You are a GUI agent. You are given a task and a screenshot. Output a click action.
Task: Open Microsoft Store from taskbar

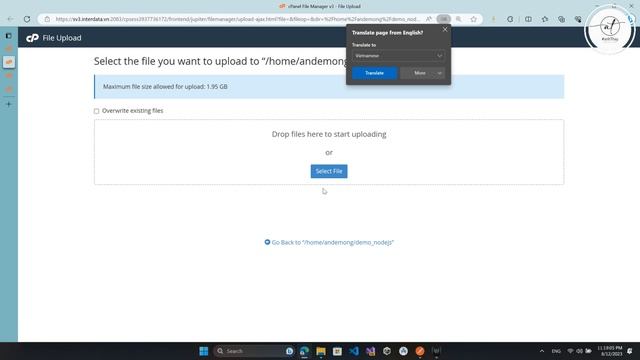[337, 351]
